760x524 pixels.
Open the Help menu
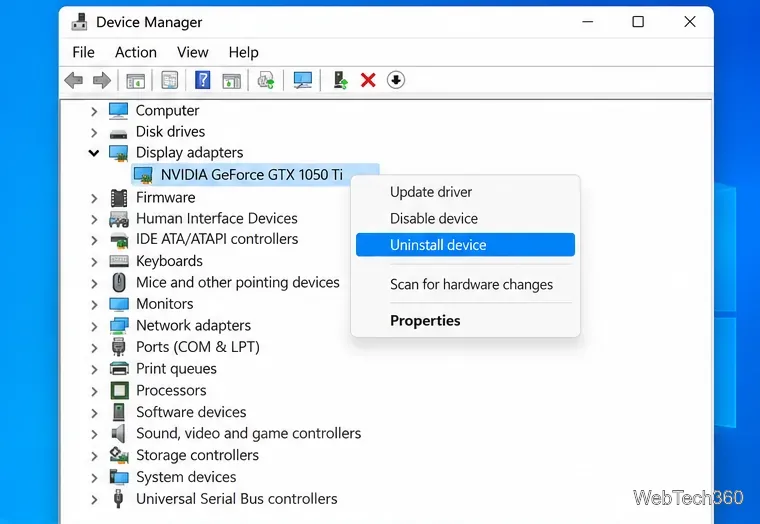pos(243,52)
